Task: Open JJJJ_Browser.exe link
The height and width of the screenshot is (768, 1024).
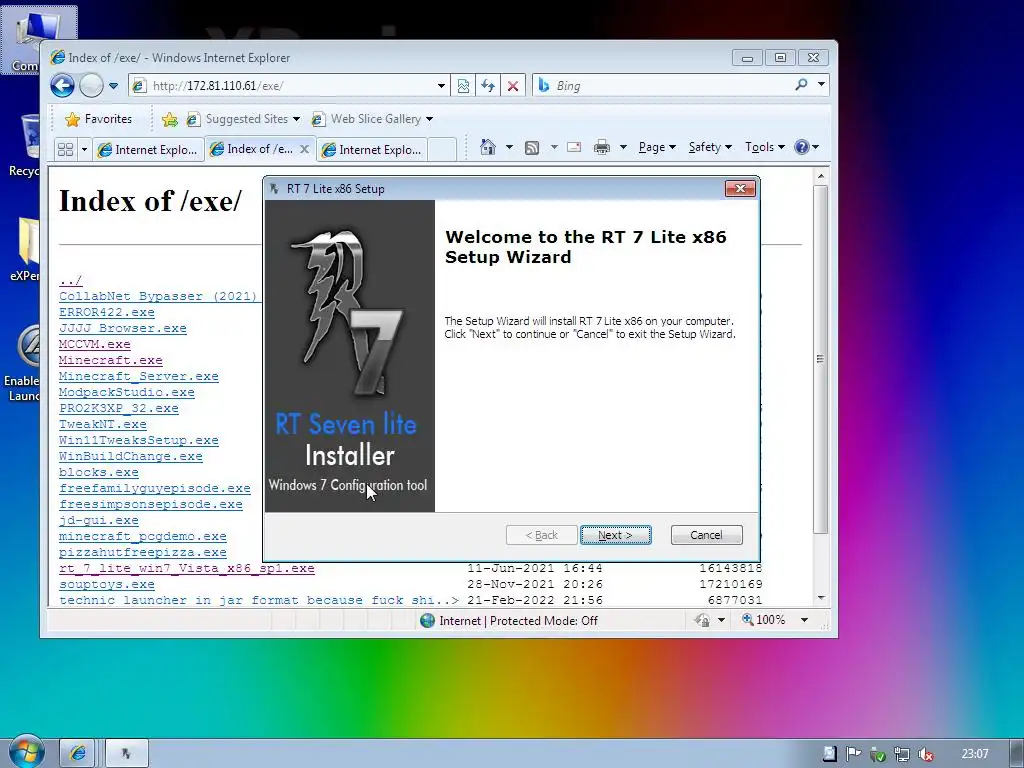Action: click(123, 328)
